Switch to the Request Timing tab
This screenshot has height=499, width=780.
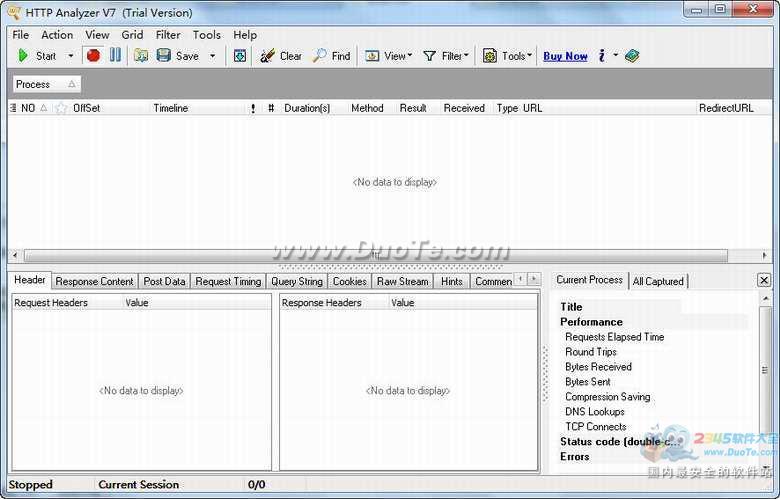(x=228, y=282)
